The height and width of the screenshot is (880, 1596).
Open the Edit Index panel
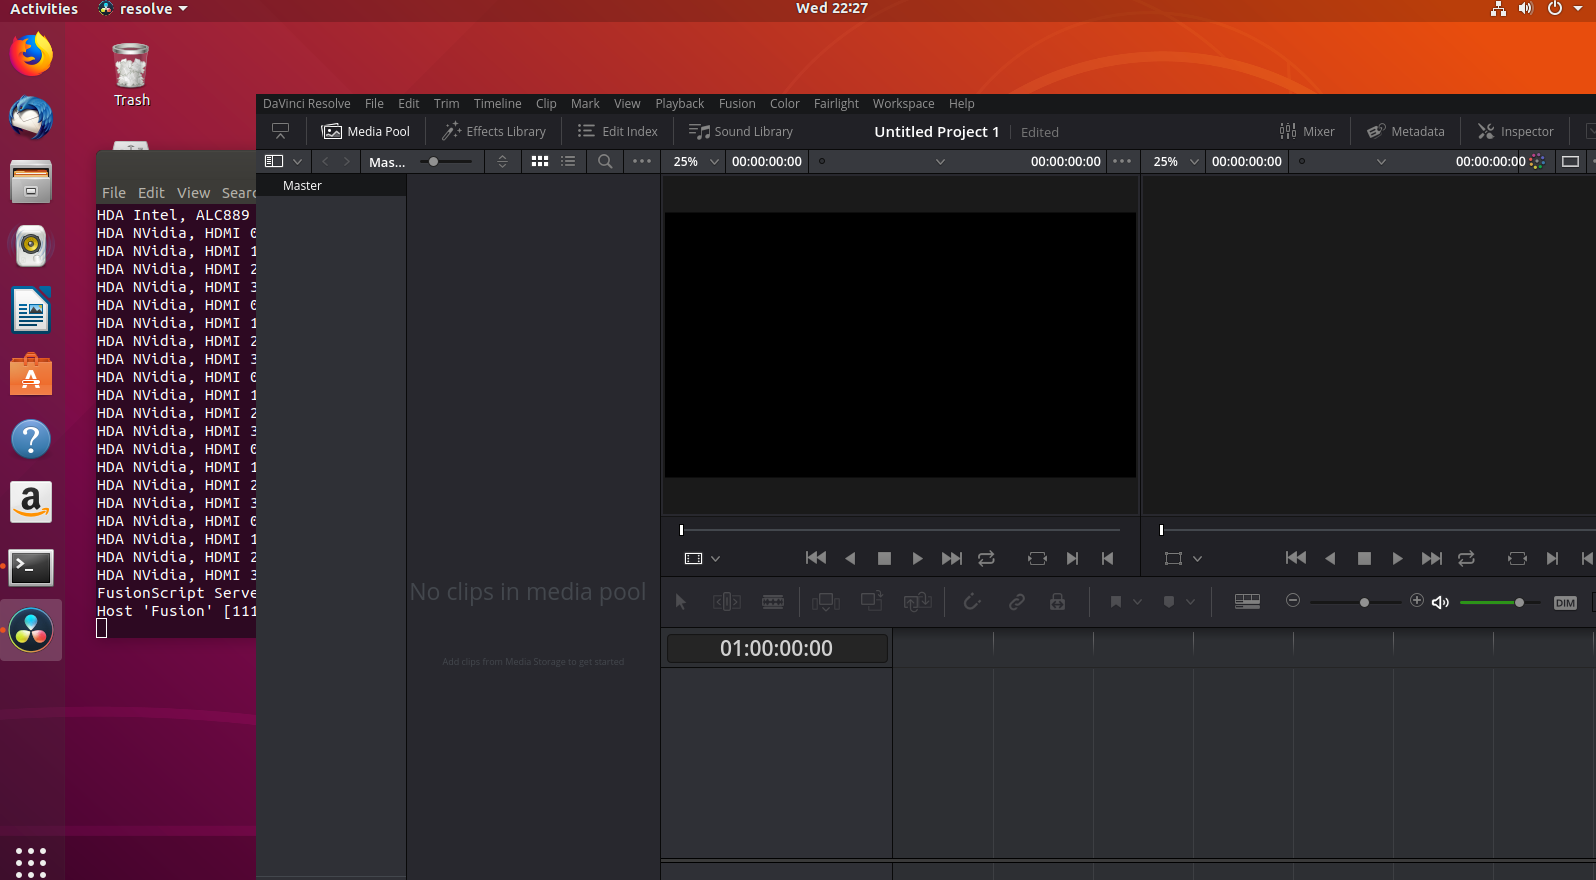pos(618,131)
